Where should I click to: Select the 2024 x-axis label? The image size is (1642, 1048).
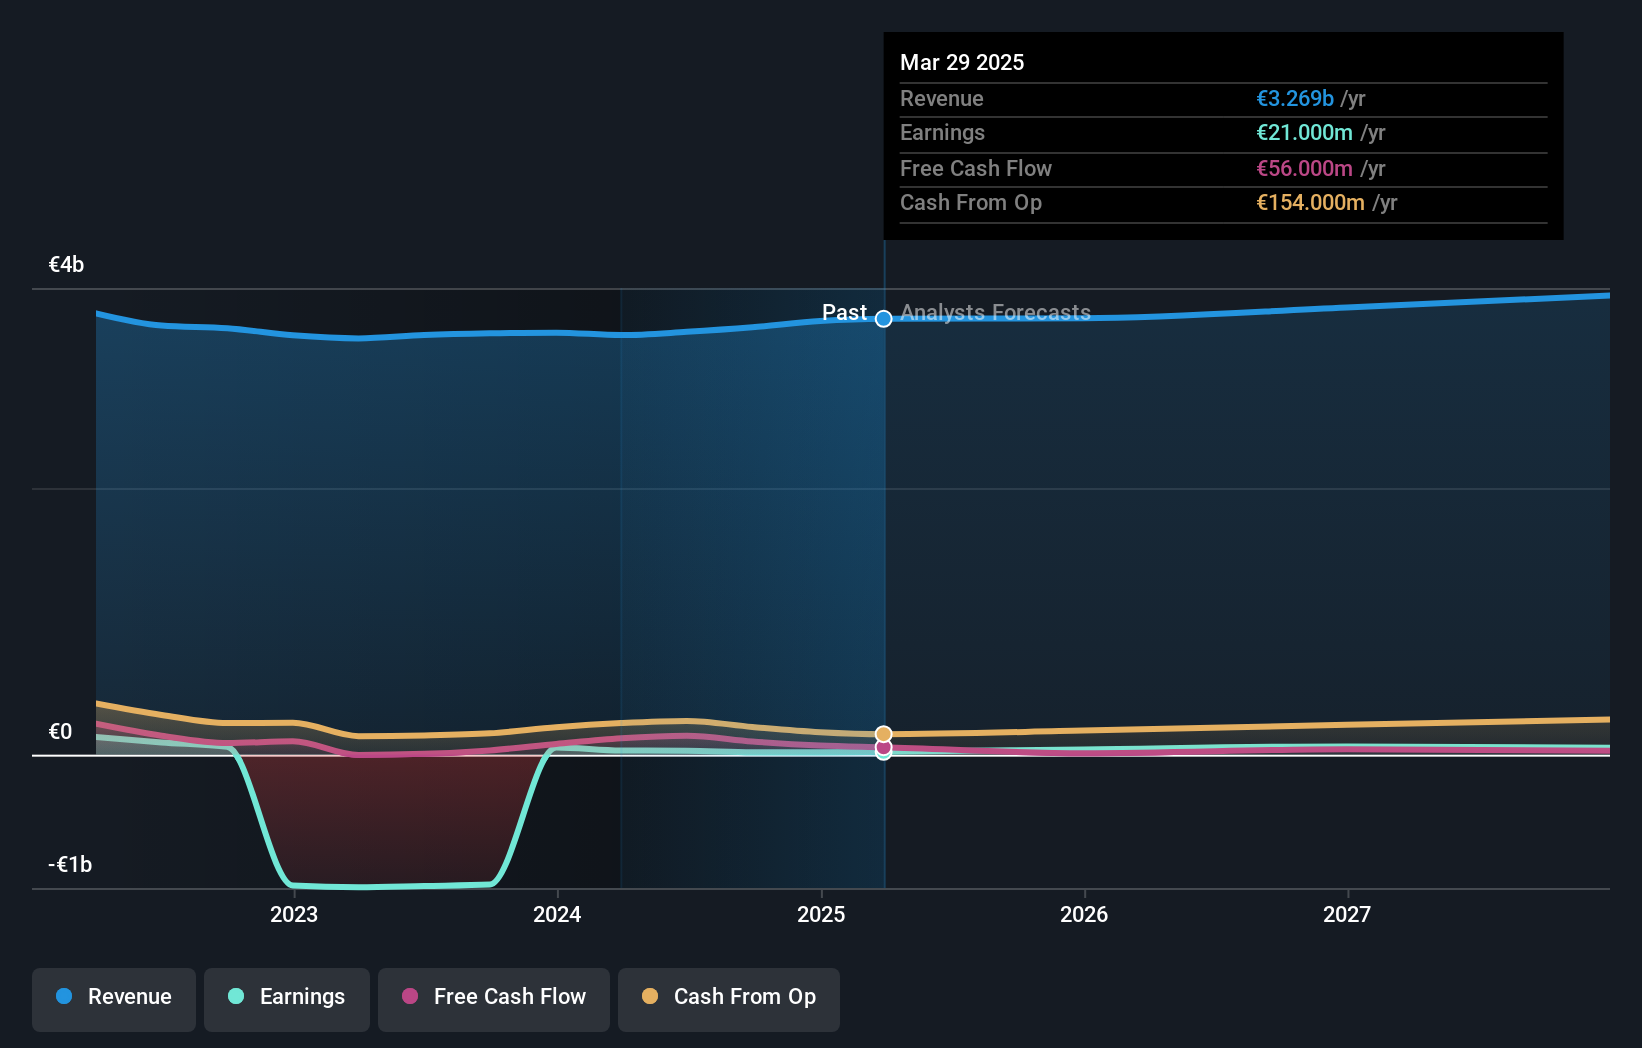coord(557,914)
